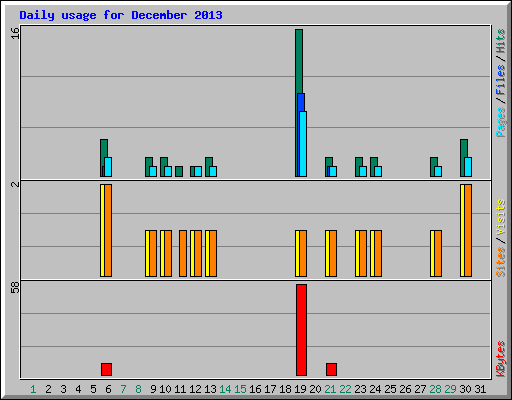Screen dimensions: 512x400
Task: Click the green day "8" weekend label
Action: (x=138, y=389)
